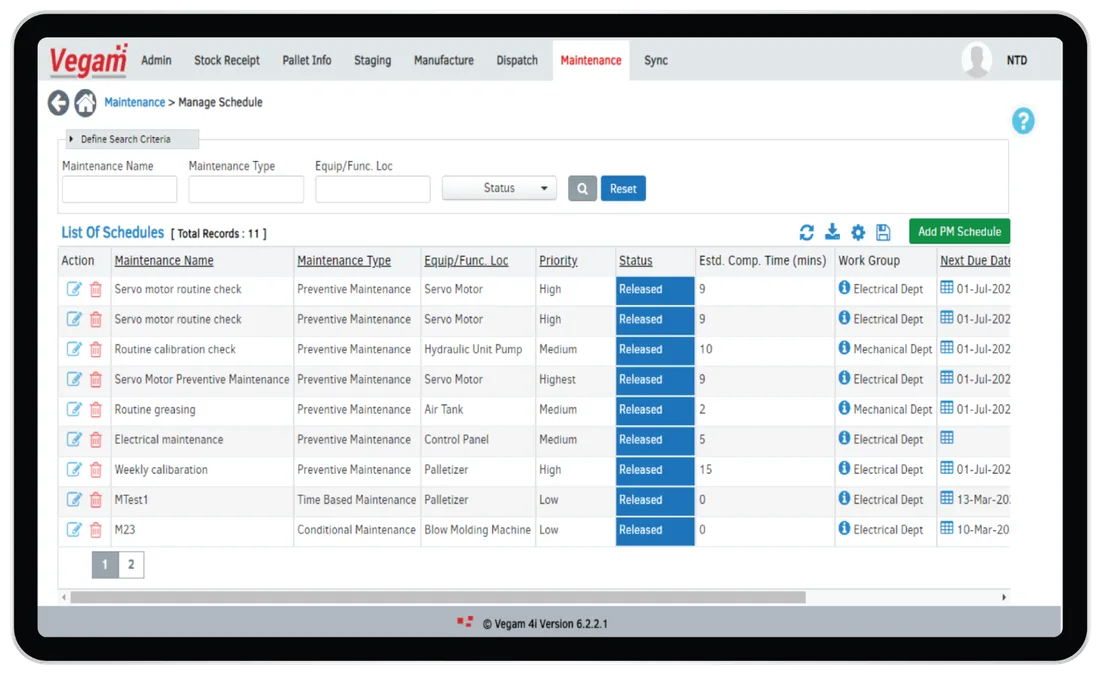Delete the Weekly calibaration schedule
The height and width of the screenshot is (674, 1100).
[x=96, y=470]
